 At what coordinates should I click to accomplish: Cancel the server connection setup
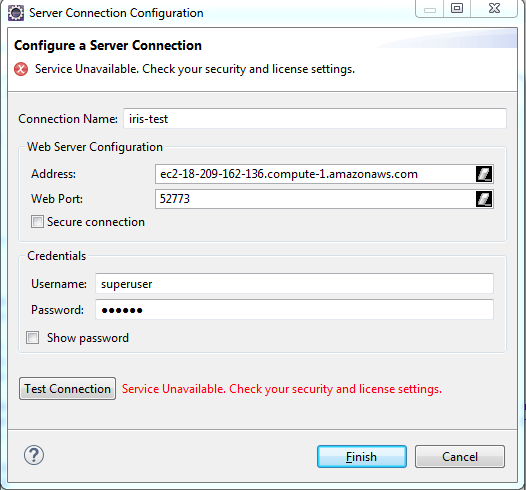pos(460,456)
